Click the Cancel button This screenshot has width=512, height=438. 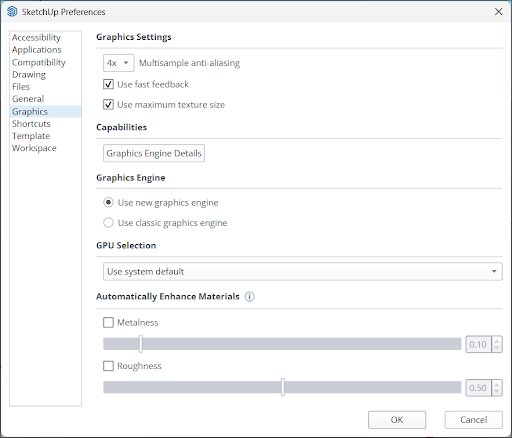tap(473, 420)
